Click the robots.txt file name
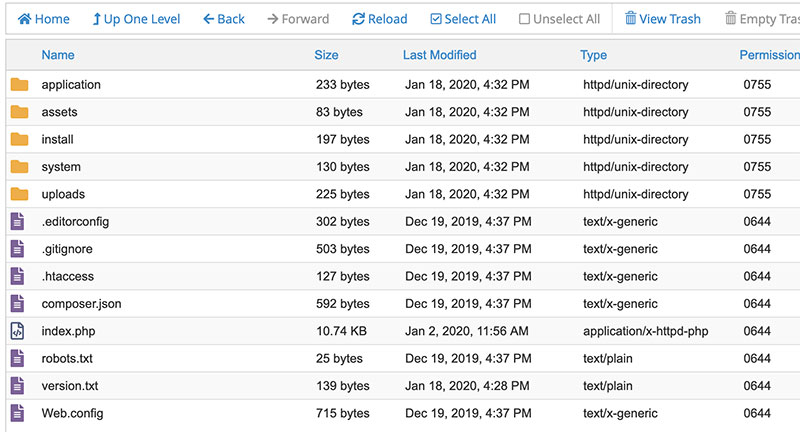This screenshot has height=432, width=800. (x=67, y=358)
